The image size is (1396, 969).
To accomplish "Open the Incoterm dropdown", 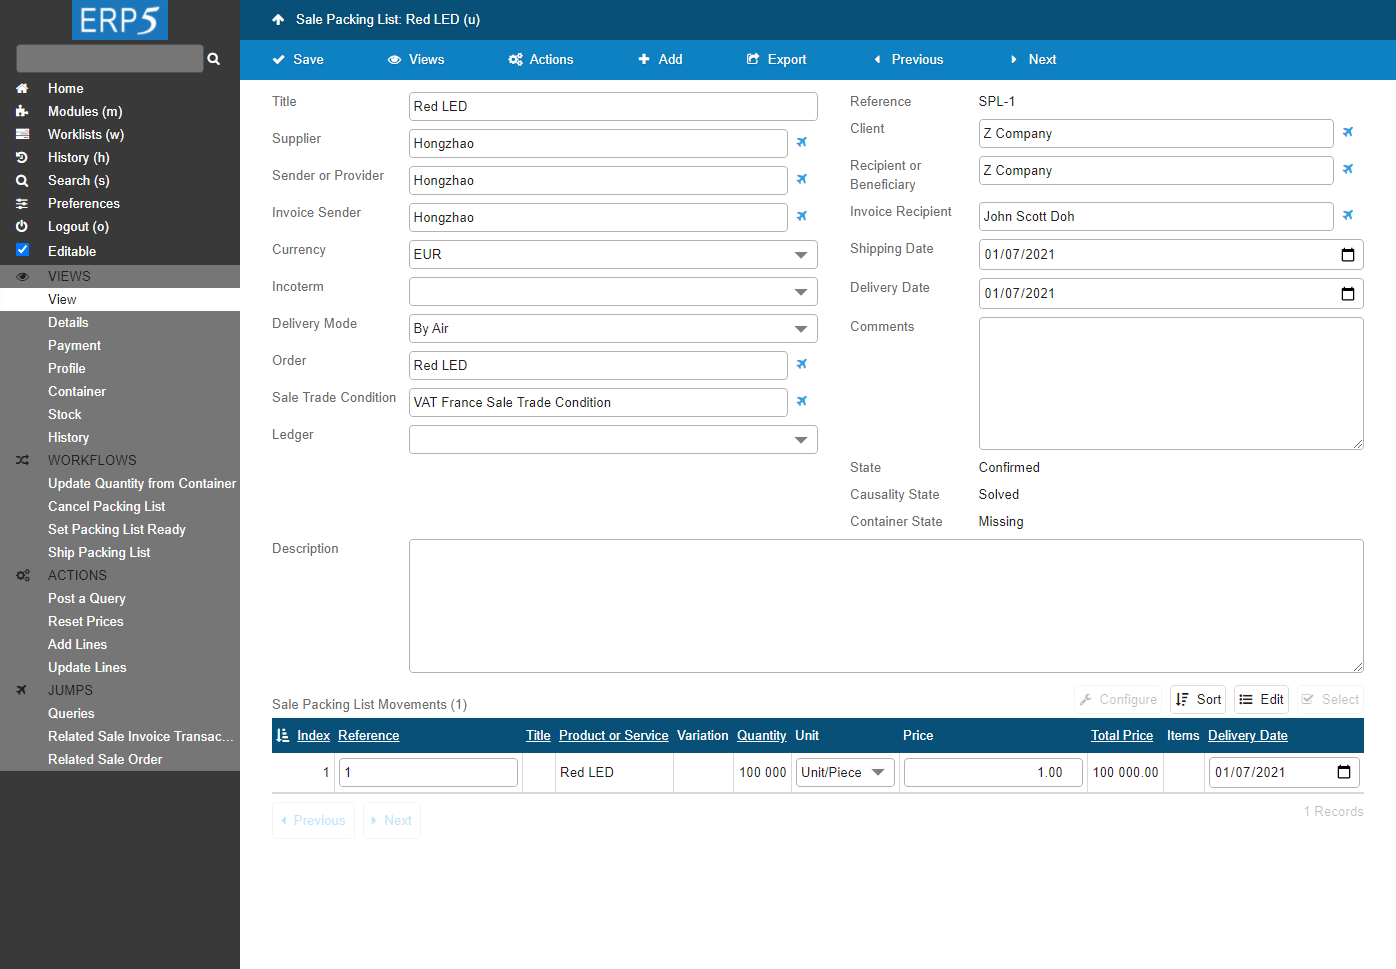I will (x=613, y=291).
